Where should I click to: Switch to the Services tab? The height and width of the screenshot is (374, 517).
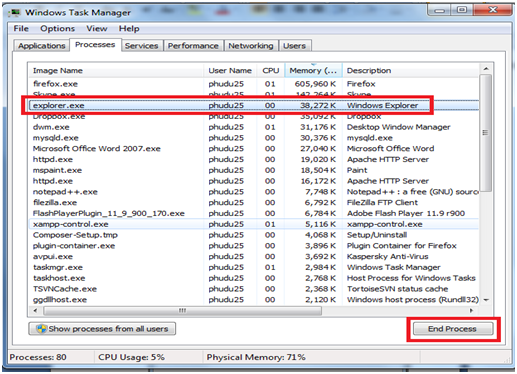tap(142, 46)
